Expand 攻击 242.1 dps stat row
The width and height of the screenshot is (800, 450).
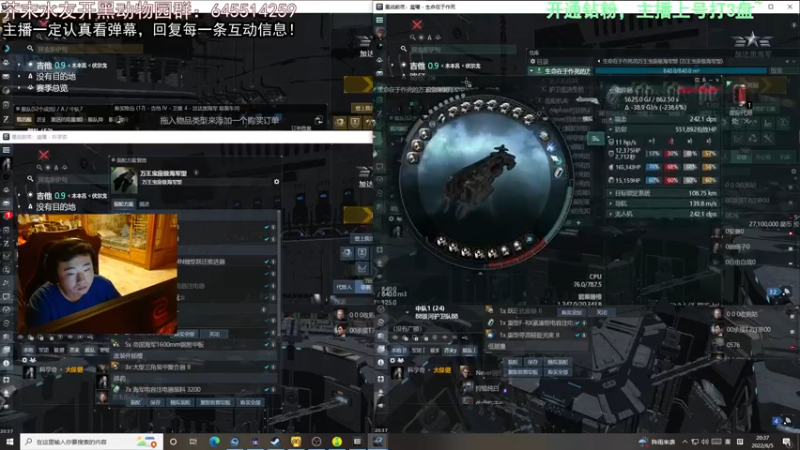pyautogui.click(x=664, y=119)
